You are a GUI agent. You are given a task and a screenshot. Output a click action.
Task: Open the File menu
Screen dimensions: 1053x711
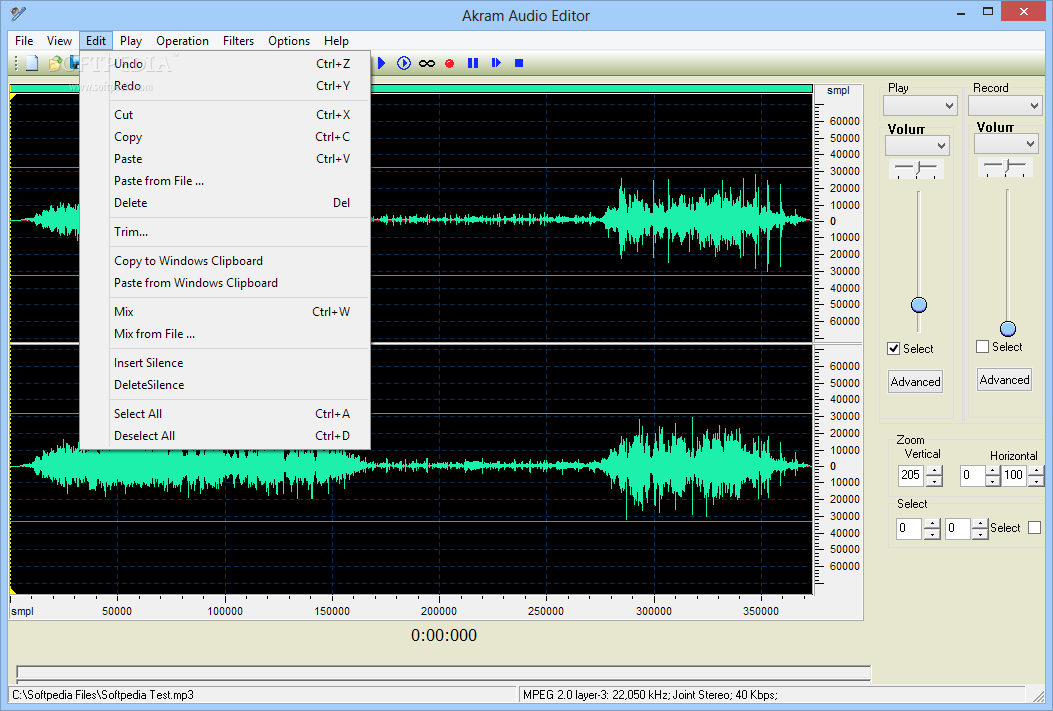24,41
